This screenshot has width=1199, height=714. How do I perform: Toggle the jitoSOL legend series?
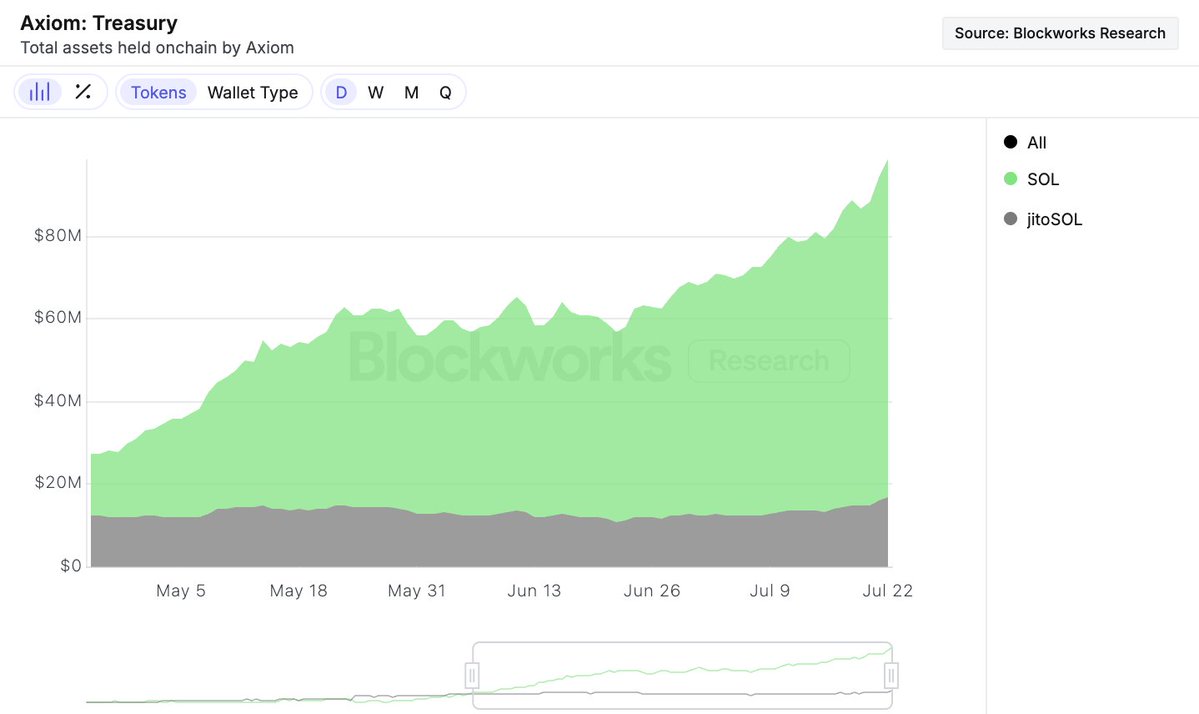(1043, 219)
